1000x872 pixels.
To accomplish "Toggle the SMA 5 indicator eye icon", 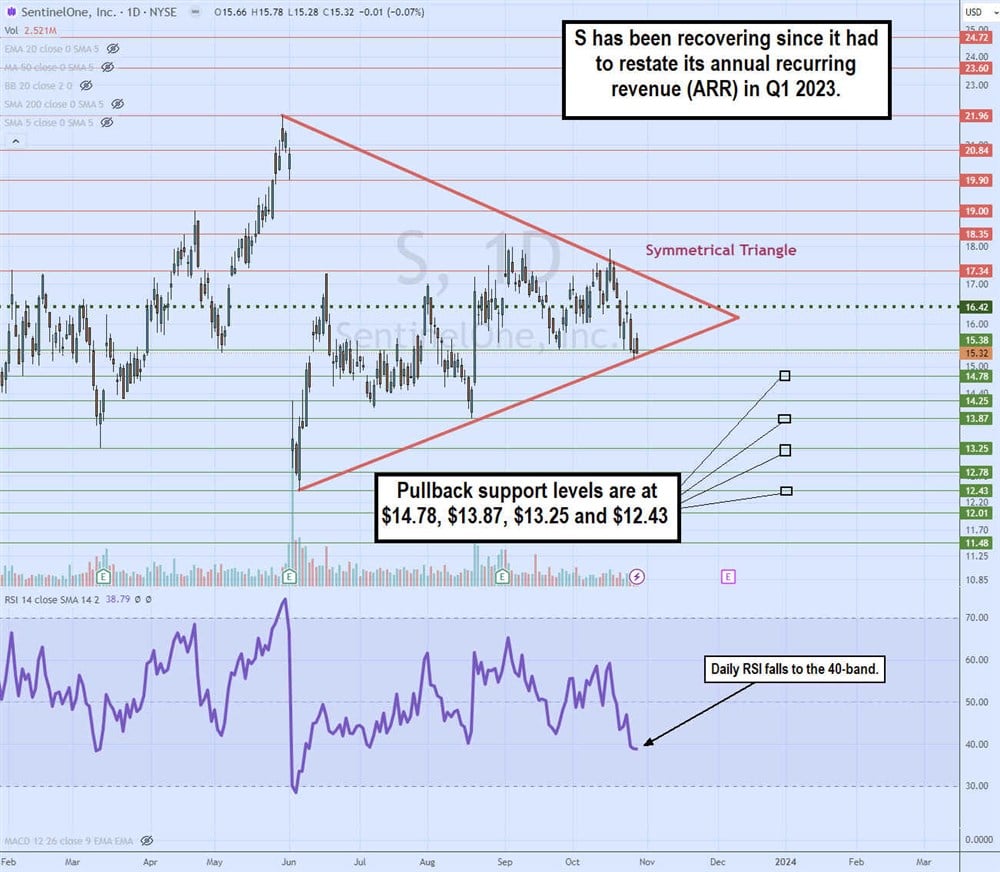I will tap(107, 122).
